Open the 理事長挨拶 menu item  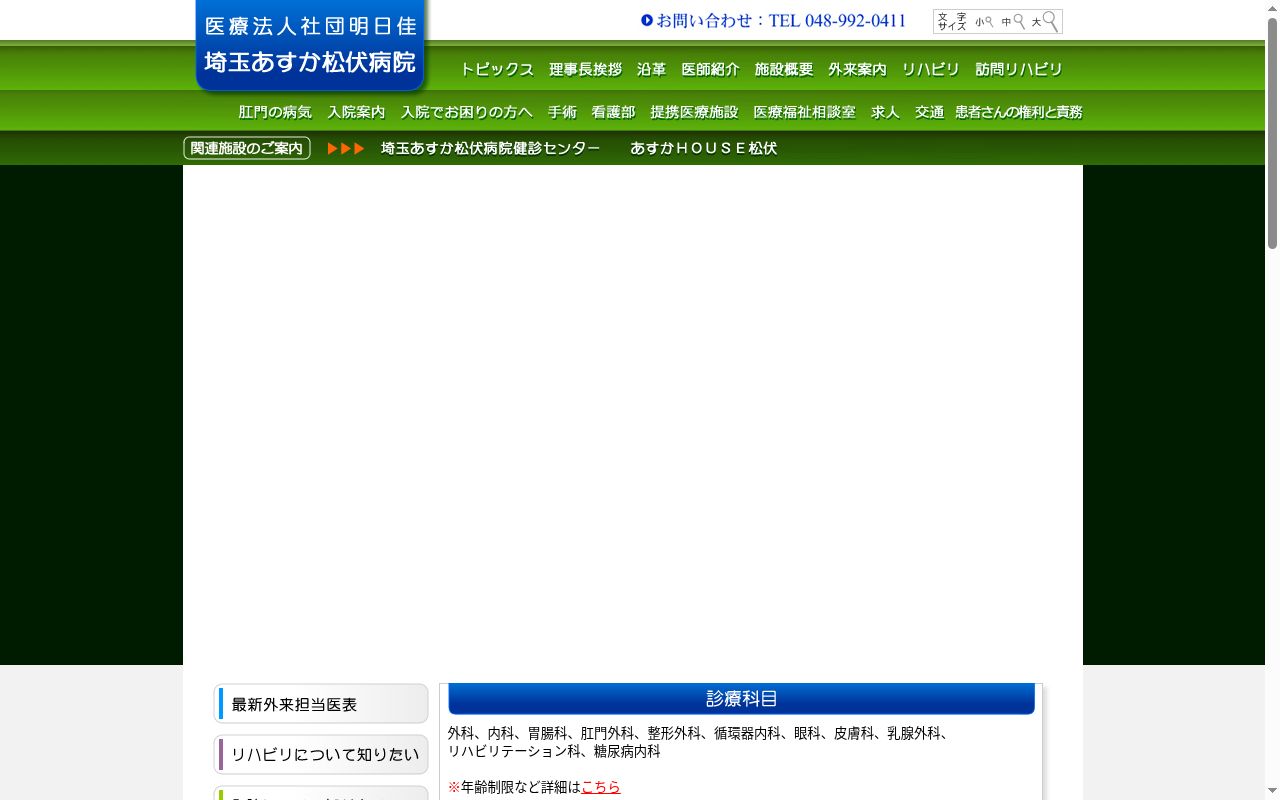[x=585, y=69]
